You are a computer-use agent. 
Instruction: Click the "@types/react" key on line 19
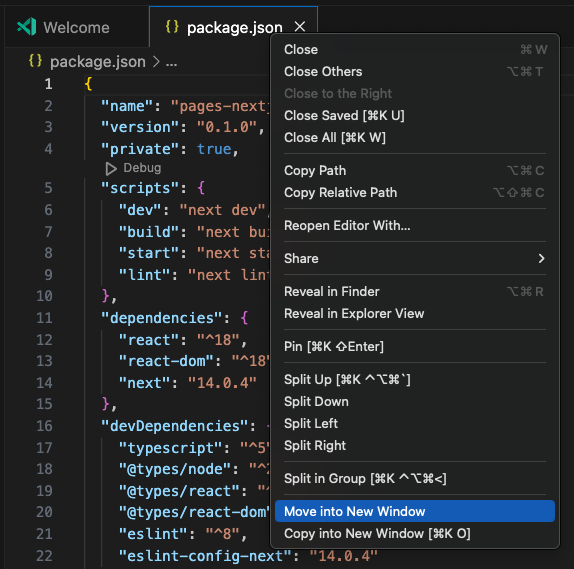point(179,491)
